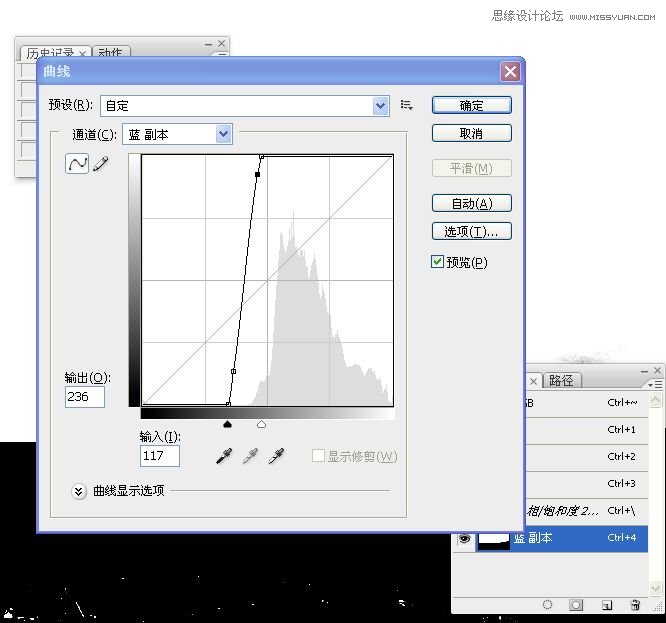Pick the white point eyedropper
Viewport: 666px width, 623px height.
pyautogui.click(x=276, y=456)
